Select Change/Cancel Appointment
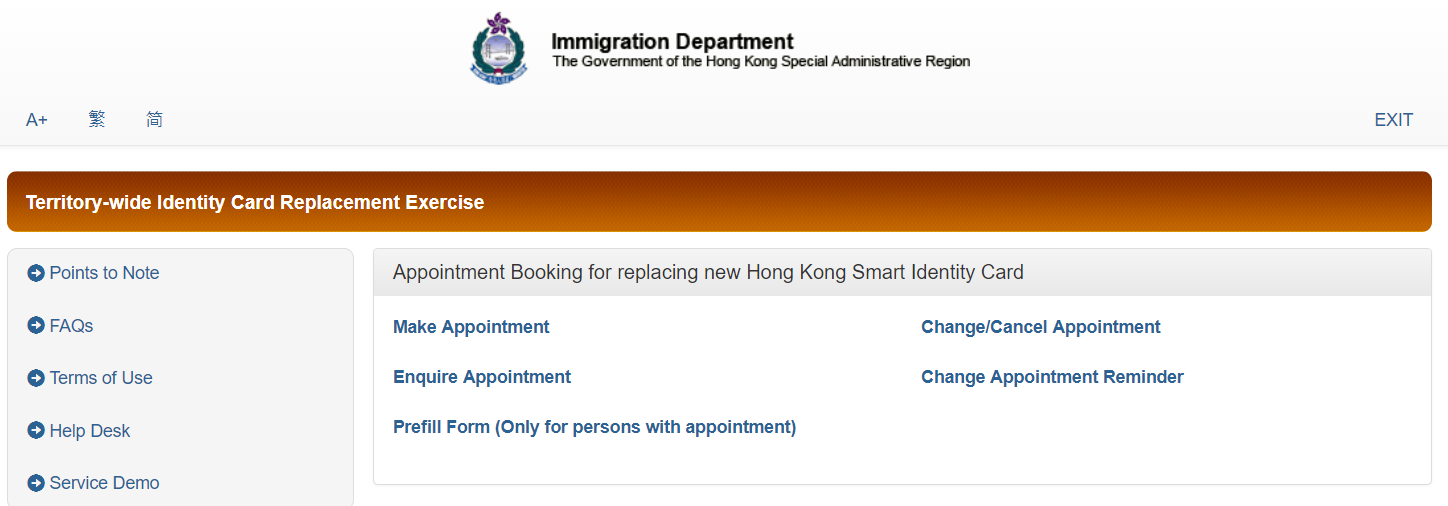The height and width of the screenshot is (506, 1448). coord(1041,327)
